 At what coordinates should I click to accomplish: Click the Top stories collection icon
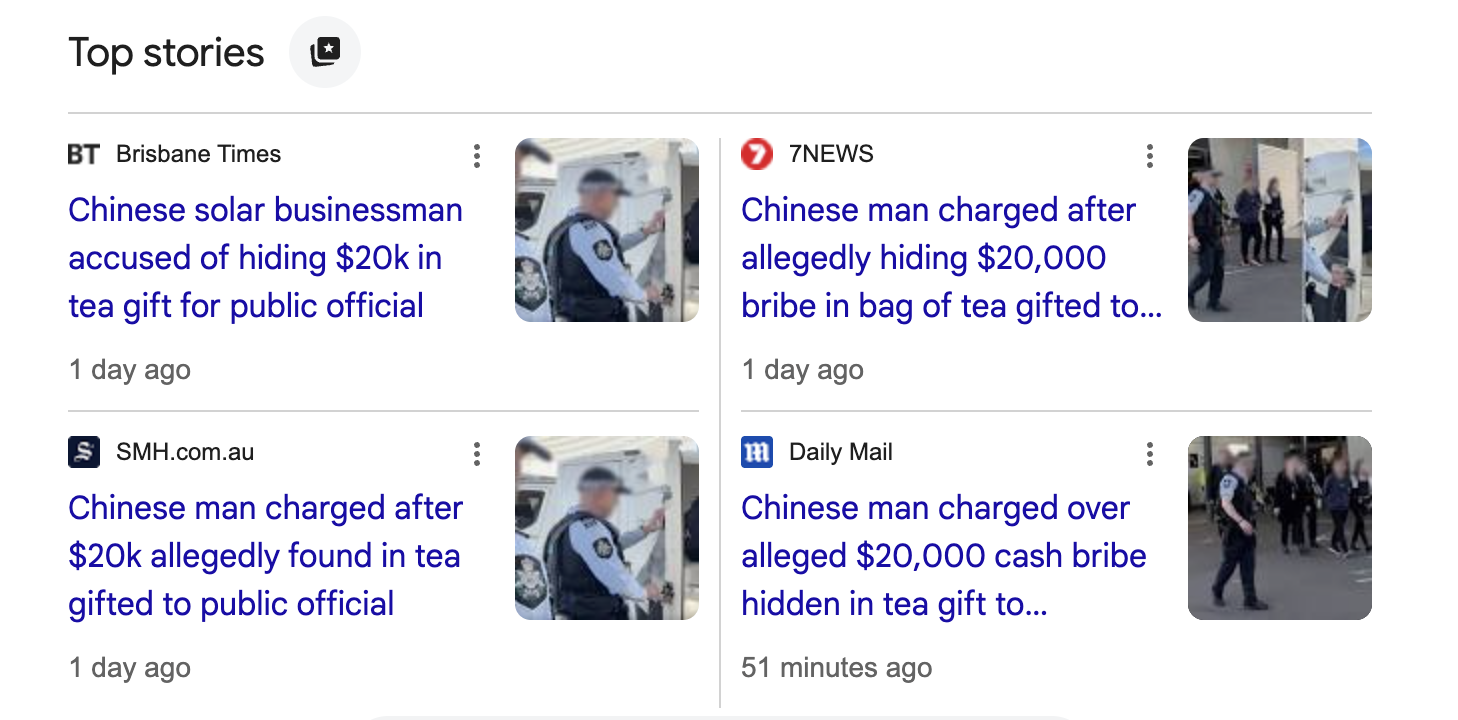click(325, 52)
